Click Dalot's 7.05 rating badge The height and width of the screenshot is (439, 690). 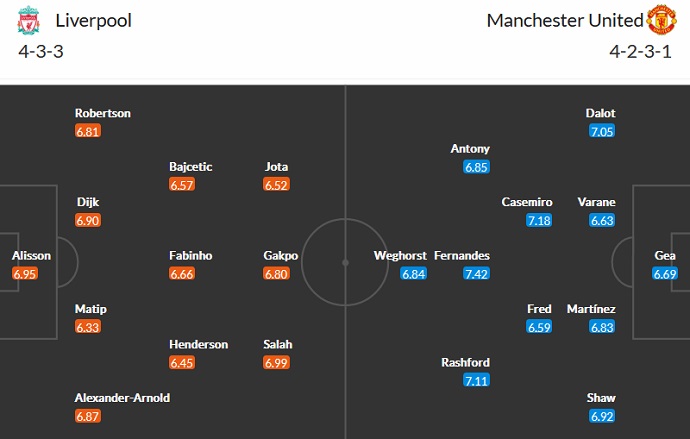click(602, 131)
